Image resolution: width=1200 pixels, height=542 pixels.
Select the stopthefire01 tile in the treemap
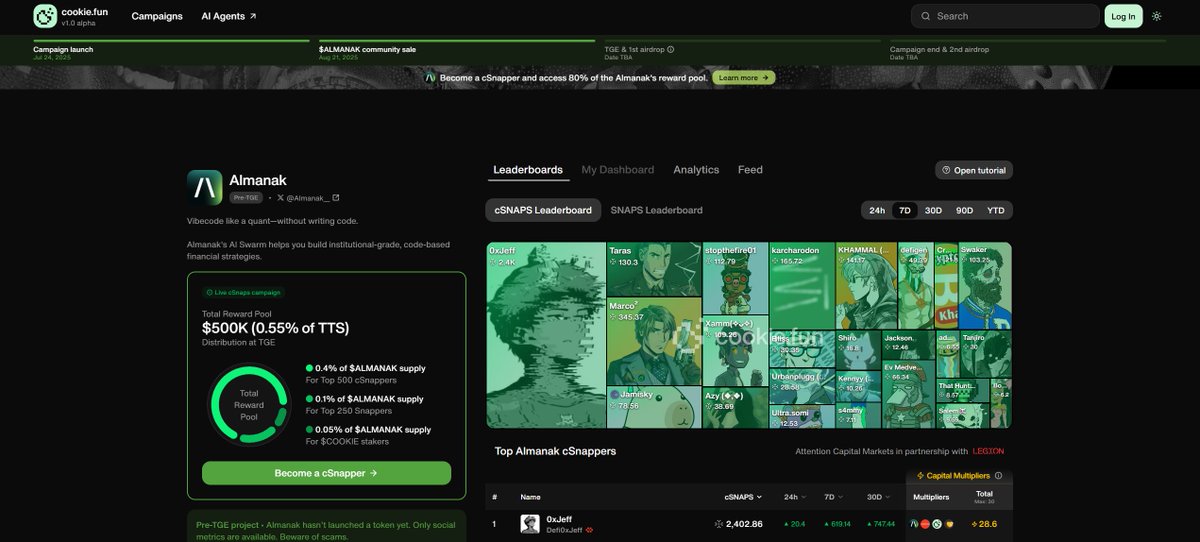pyautogui.click(x=735, y=278)
